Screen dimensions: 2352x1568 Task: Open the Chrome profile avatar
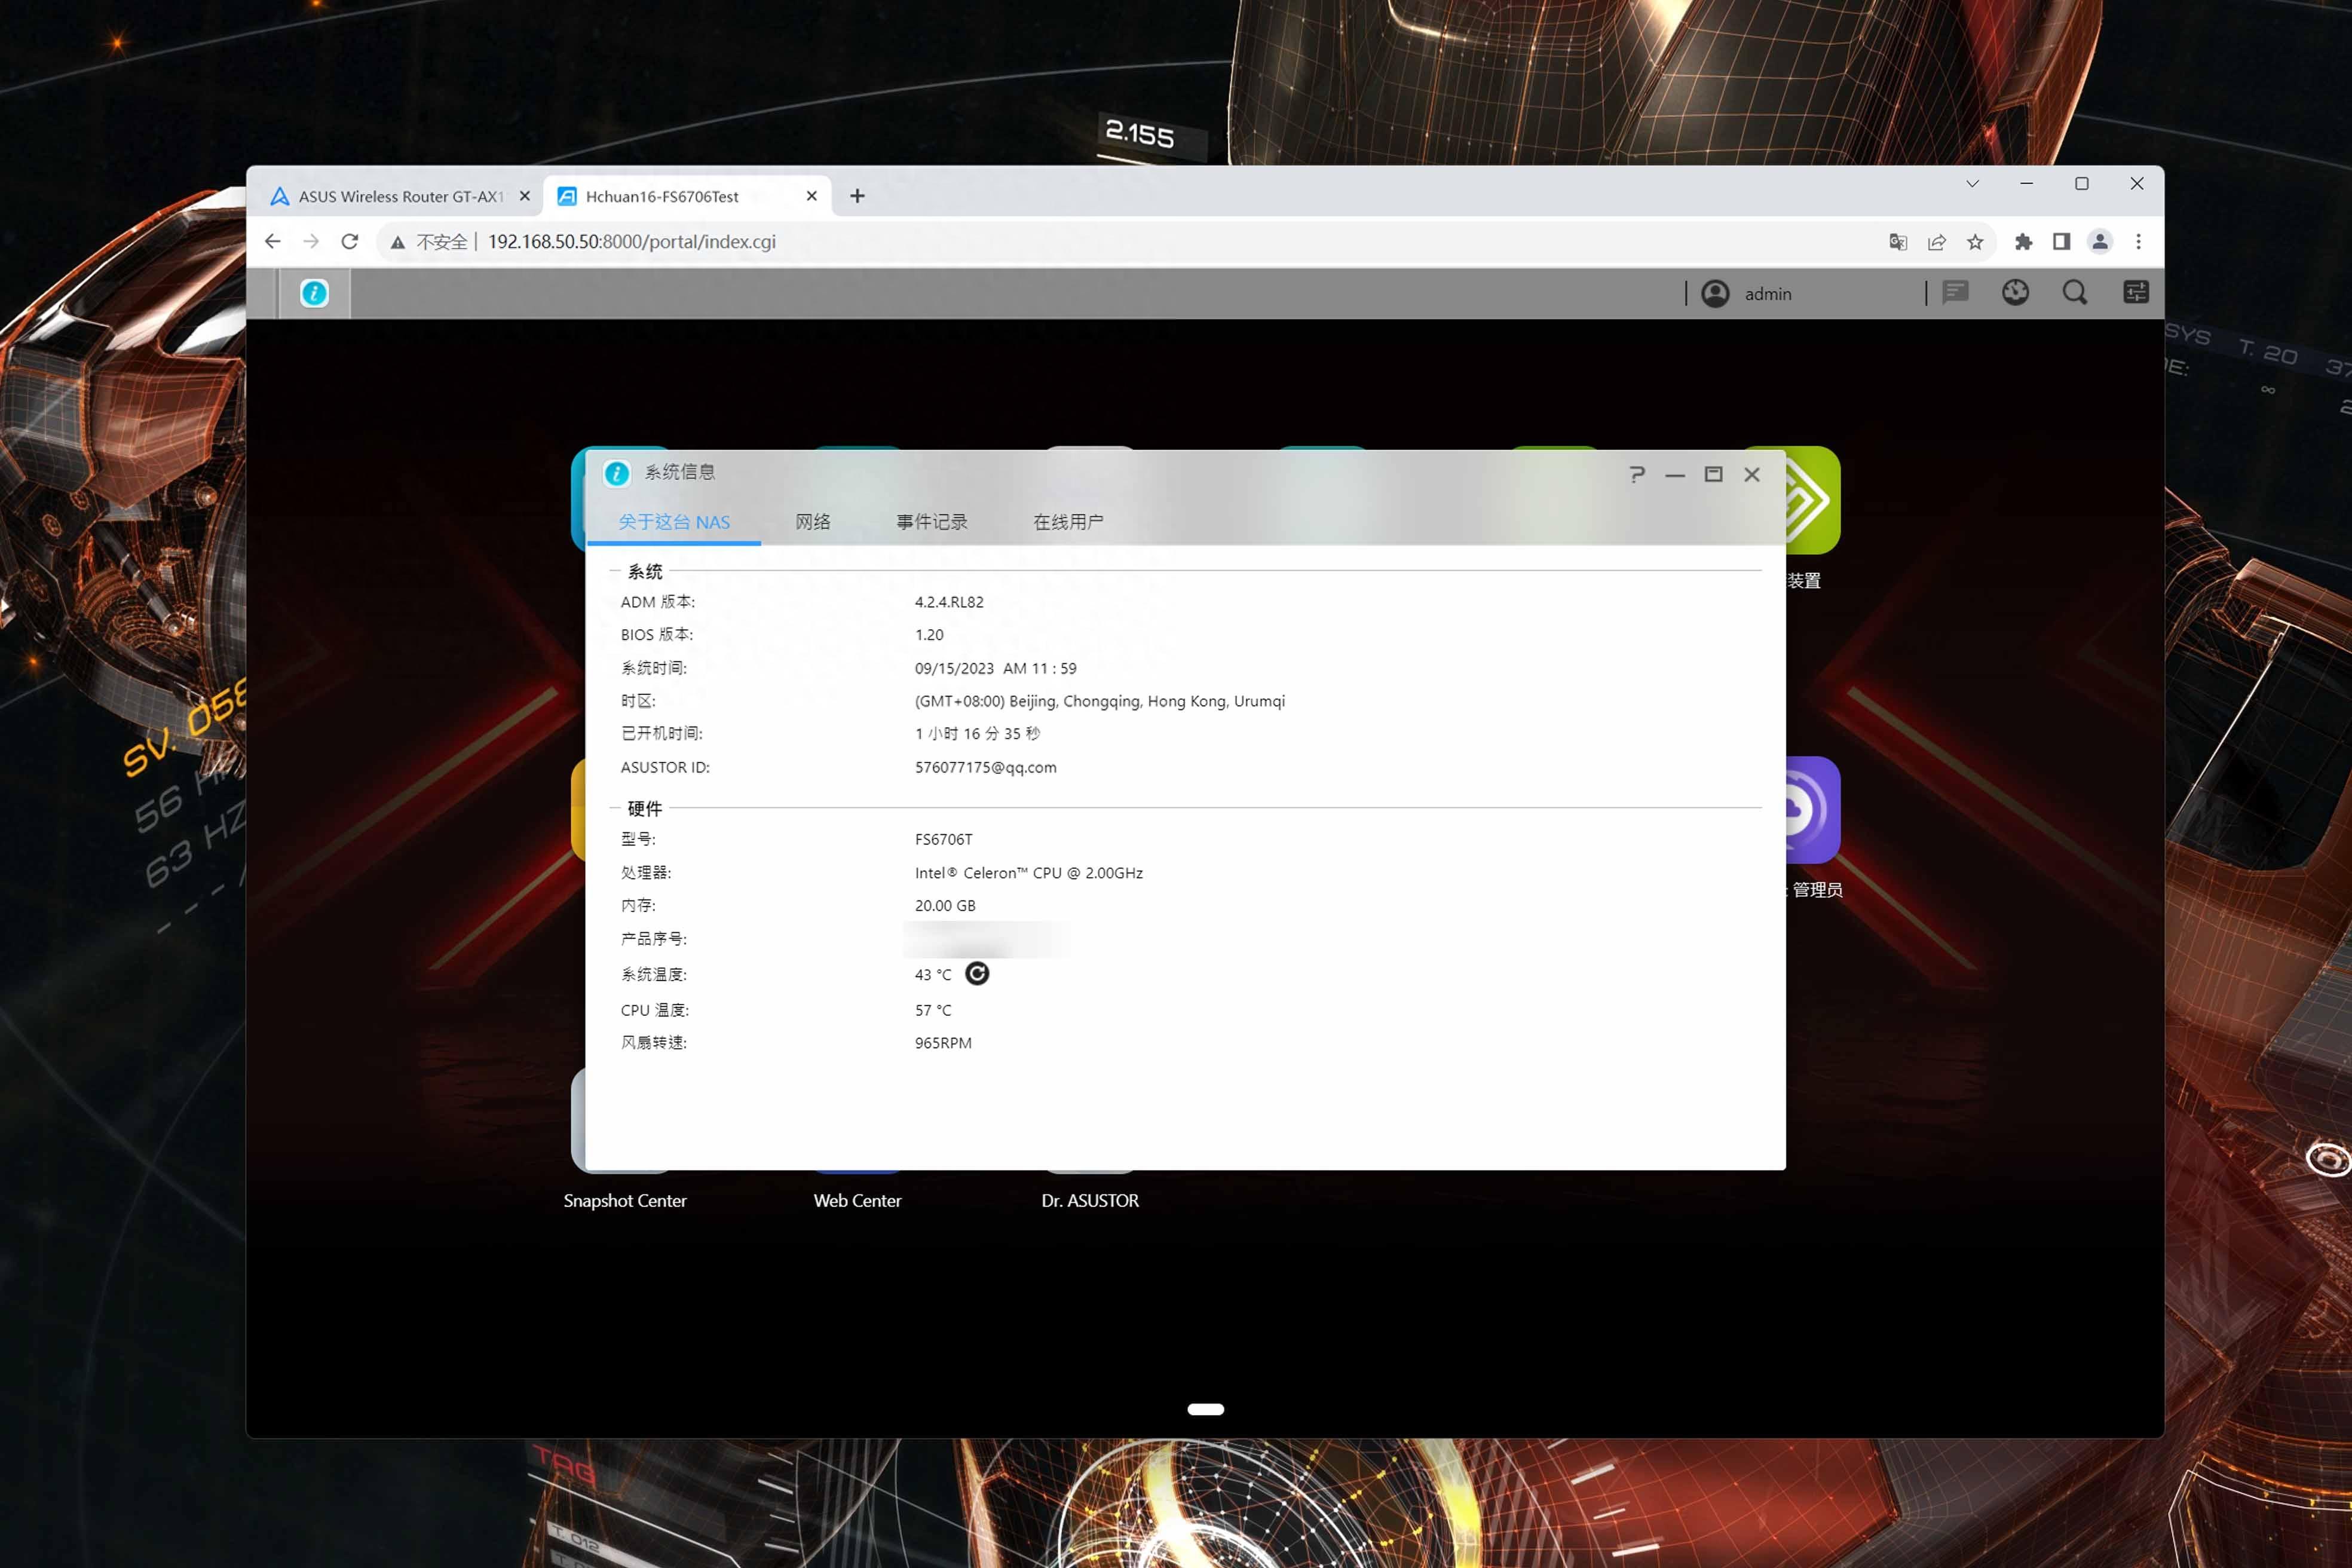point(2100,242)
